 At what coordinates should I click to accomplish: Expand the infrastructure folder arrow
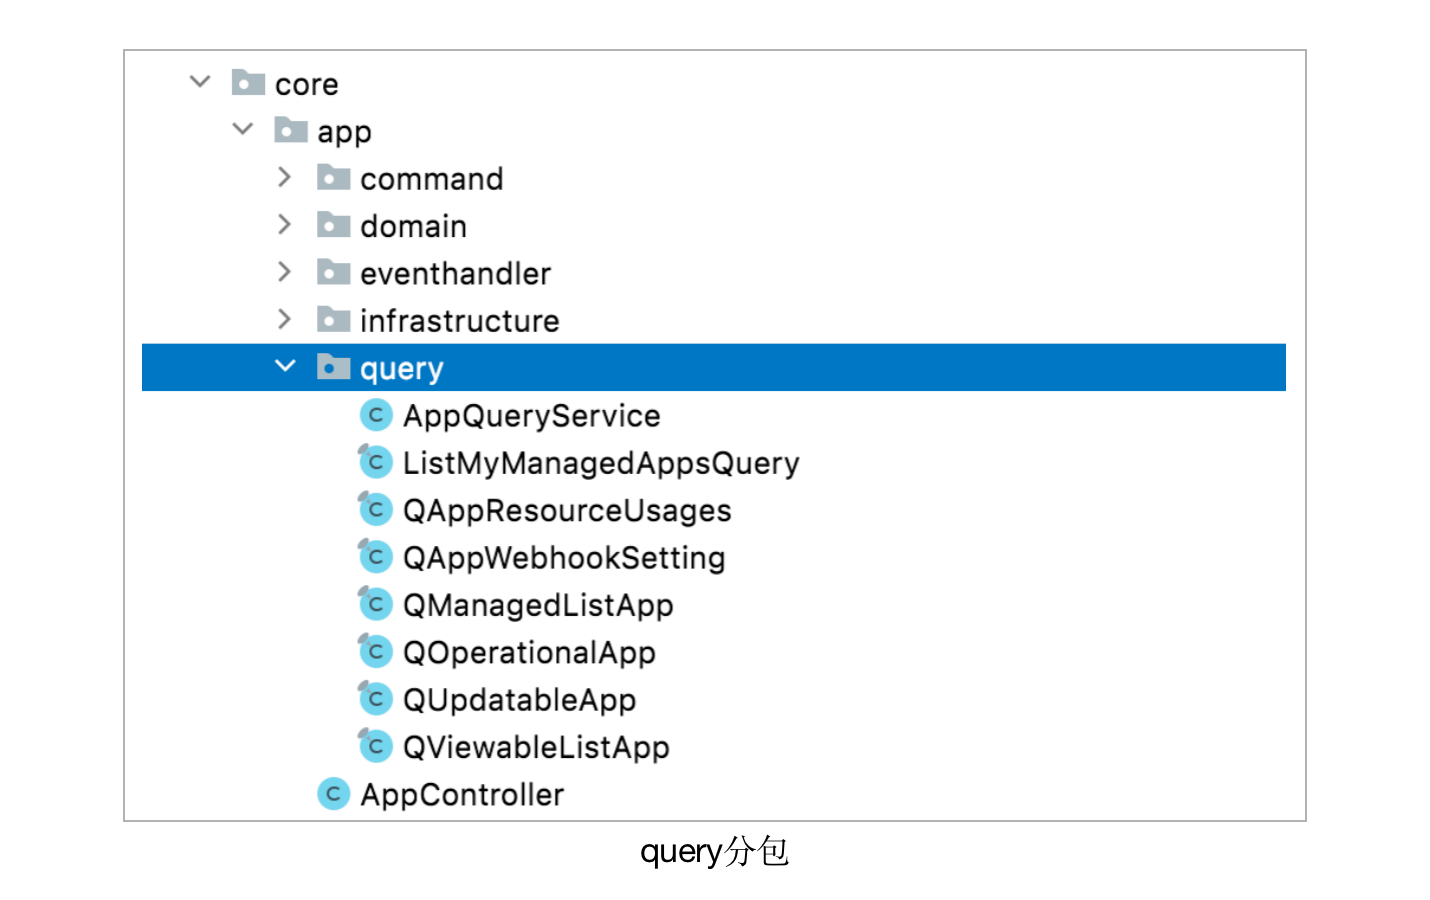[285, 319]
